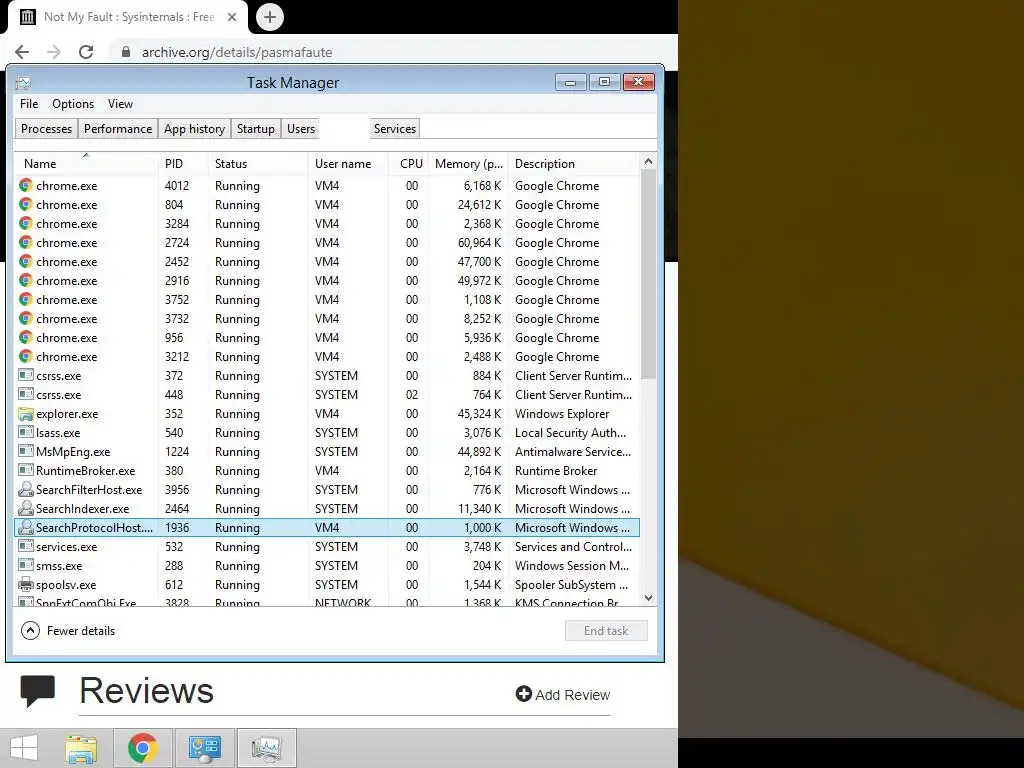1024x768 pixels.
Task: Click CPU value 02 for csrss.exe
Action: tap(411, 394)
